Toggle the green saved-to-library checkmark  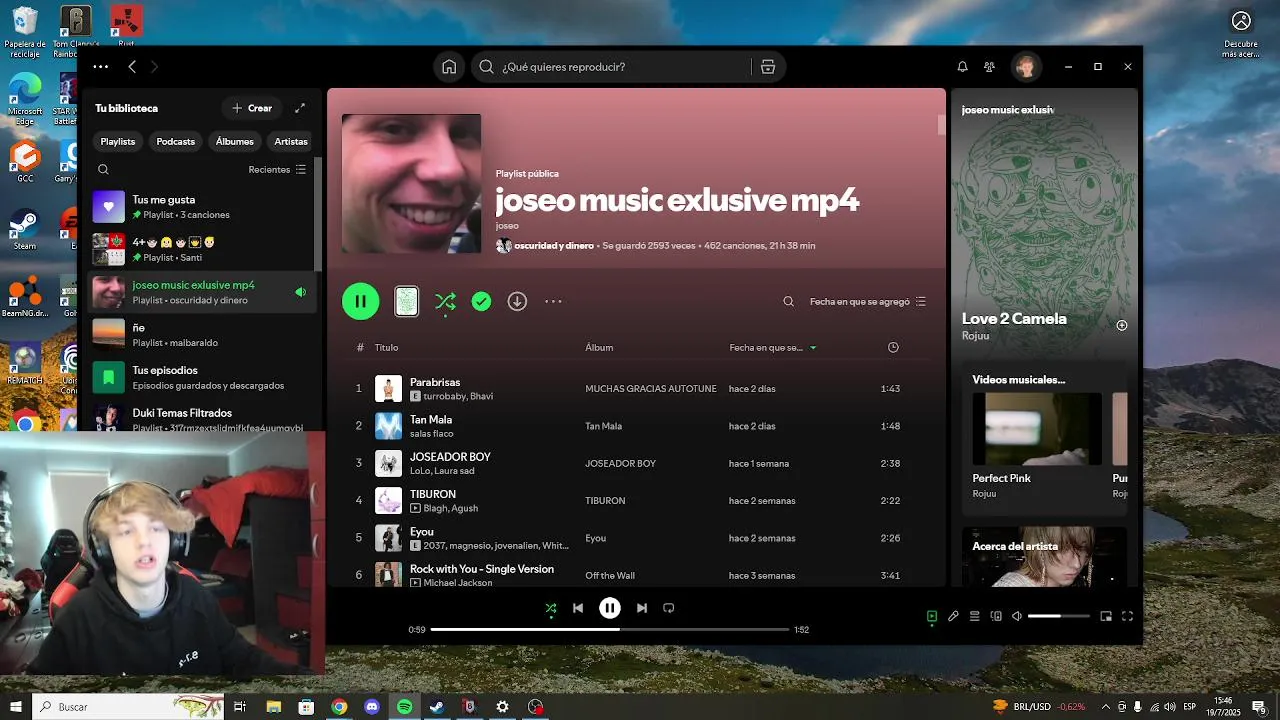click(481, 301)
